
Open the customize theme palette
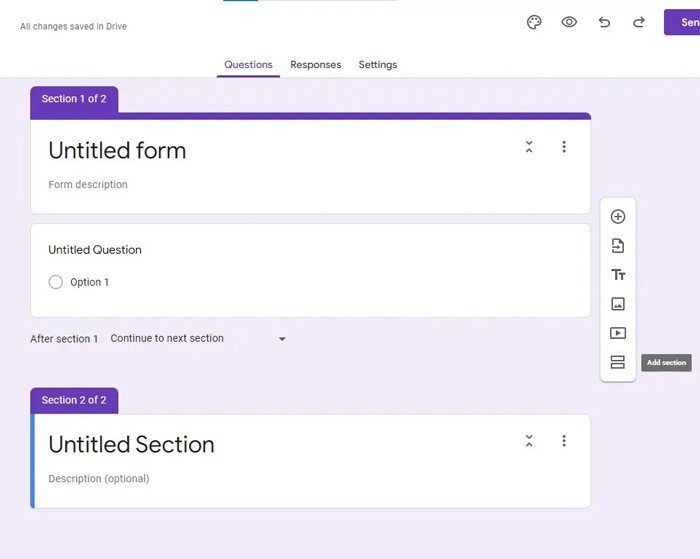pos(534,22)
